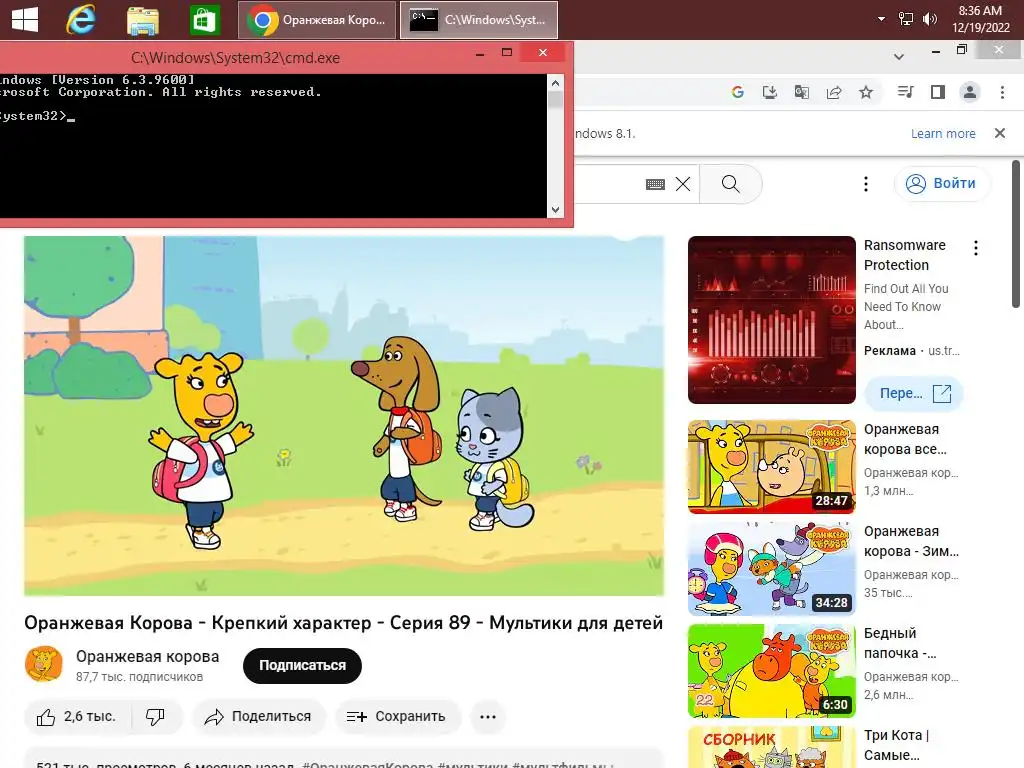Open the network tray icon

[906, 19]
